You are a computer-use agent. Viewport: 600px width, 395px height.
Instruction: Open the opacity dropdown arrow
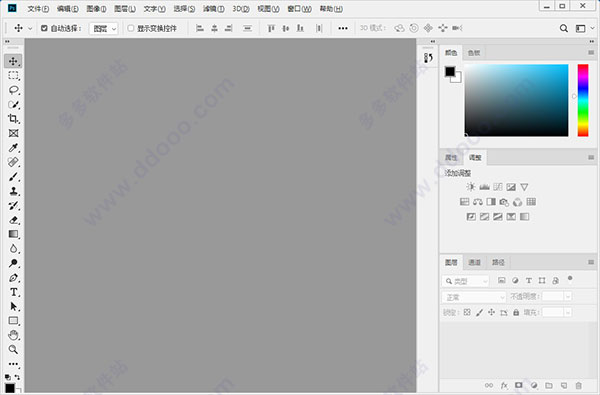pyautogui.click(x=568, y=297)
